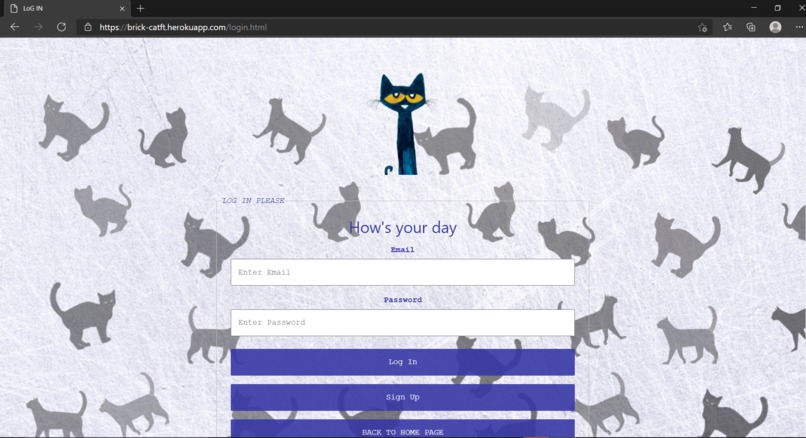The height and width of the screenshot is (438, 806).
Task: Close the LoG IN tab
Action: pyautogui.click(x=122, y=9)
